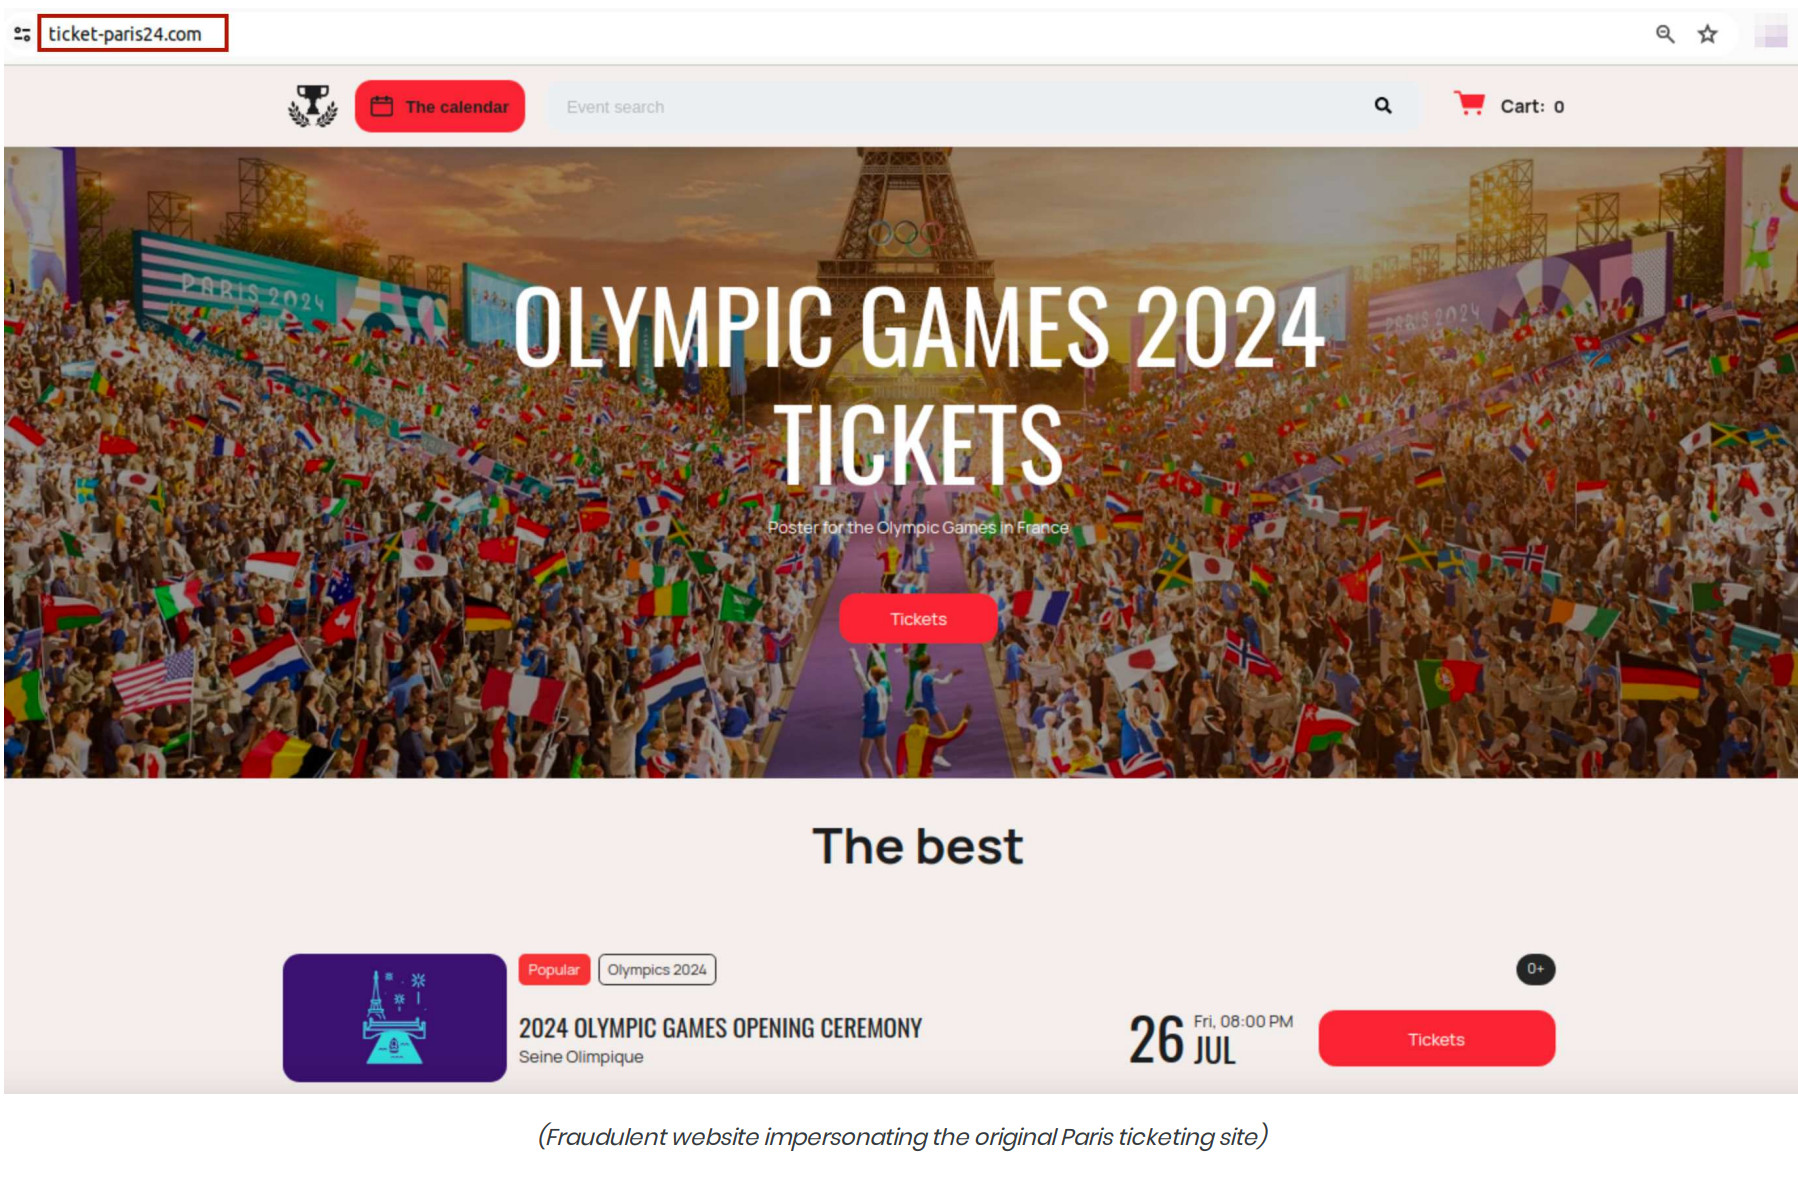Click the Olympics 2024 tag
Screen dimensions: 1798x1191
click(x=657, y=970)
